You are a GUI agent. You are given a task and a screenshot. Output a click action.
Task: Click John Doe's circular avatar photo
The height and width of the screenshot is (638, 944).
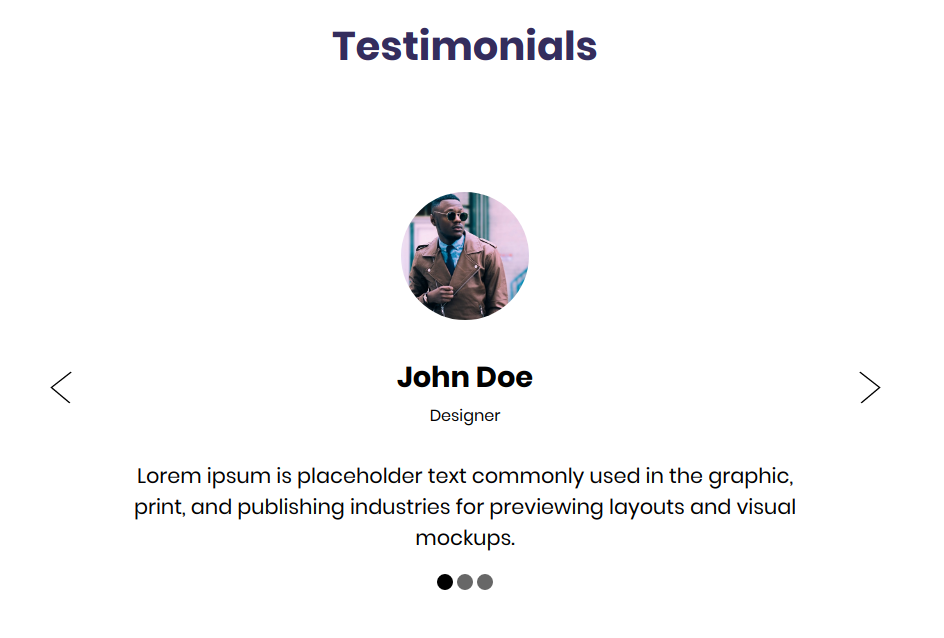point(465,256)
